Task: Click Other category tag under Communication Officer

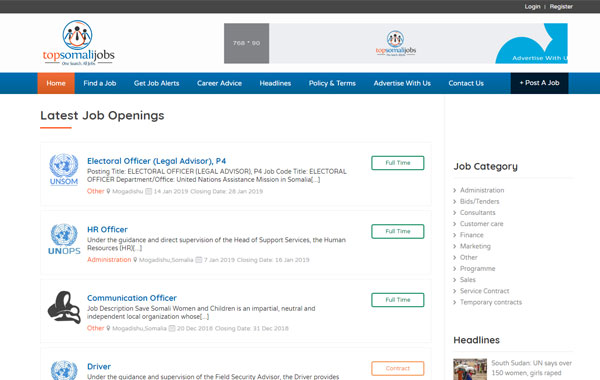Action: coord(95,328)
